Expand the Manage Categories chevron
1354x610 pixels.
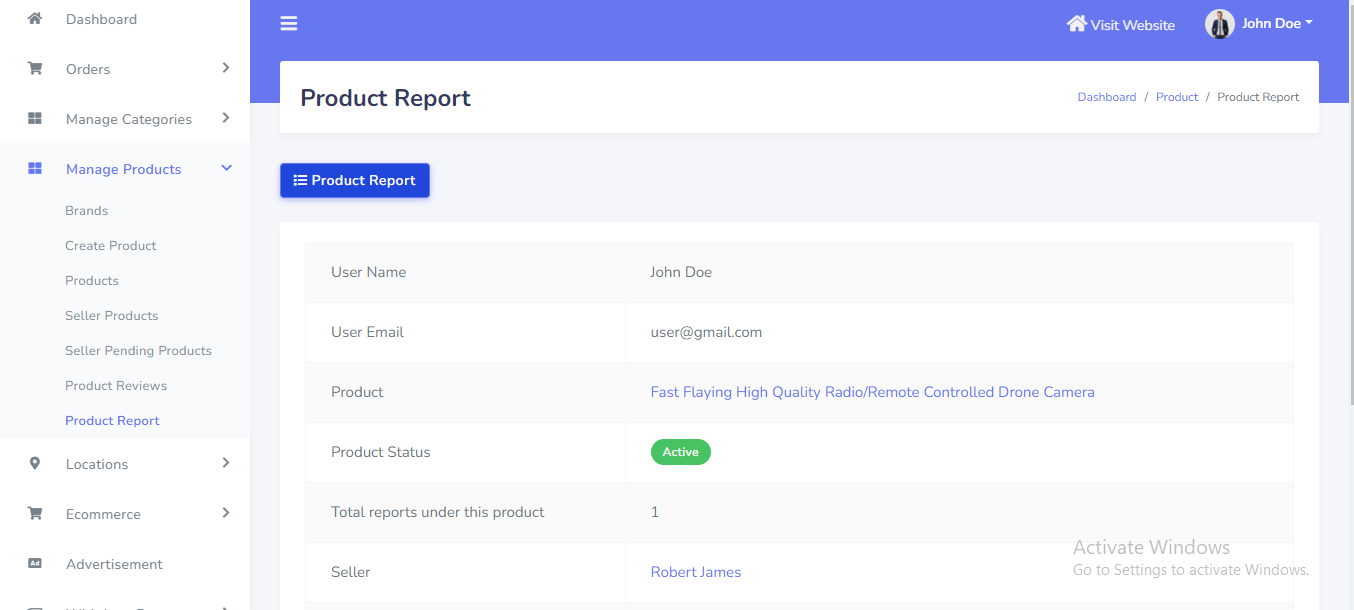[x=226, y=118]
